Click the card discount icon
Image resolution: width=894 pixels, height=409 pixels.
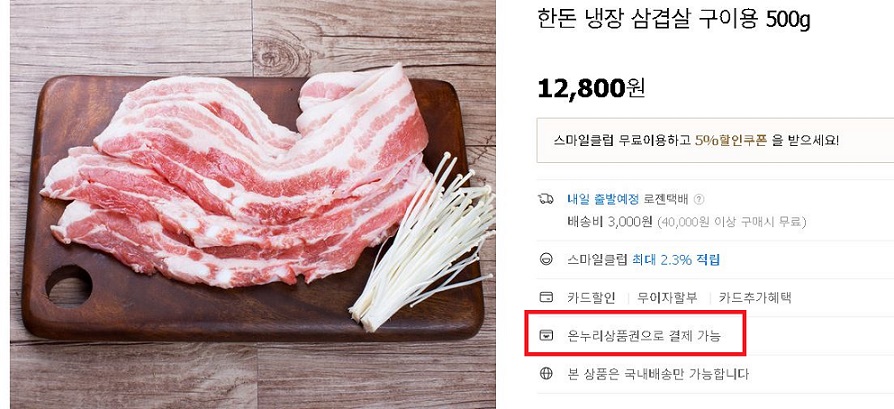point(546,297)
